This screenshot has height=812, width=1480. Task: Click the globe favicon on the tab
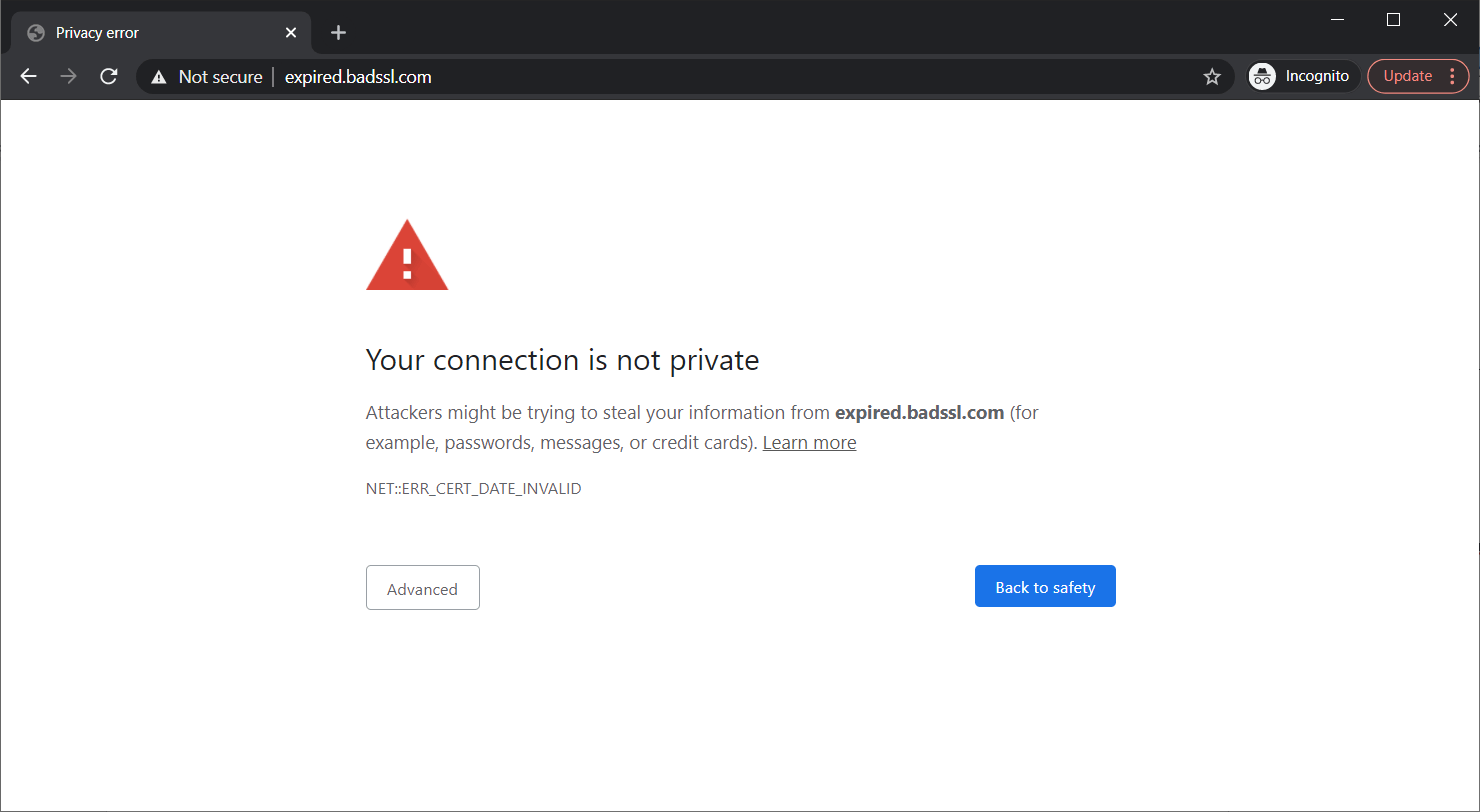tap(36, 33)
